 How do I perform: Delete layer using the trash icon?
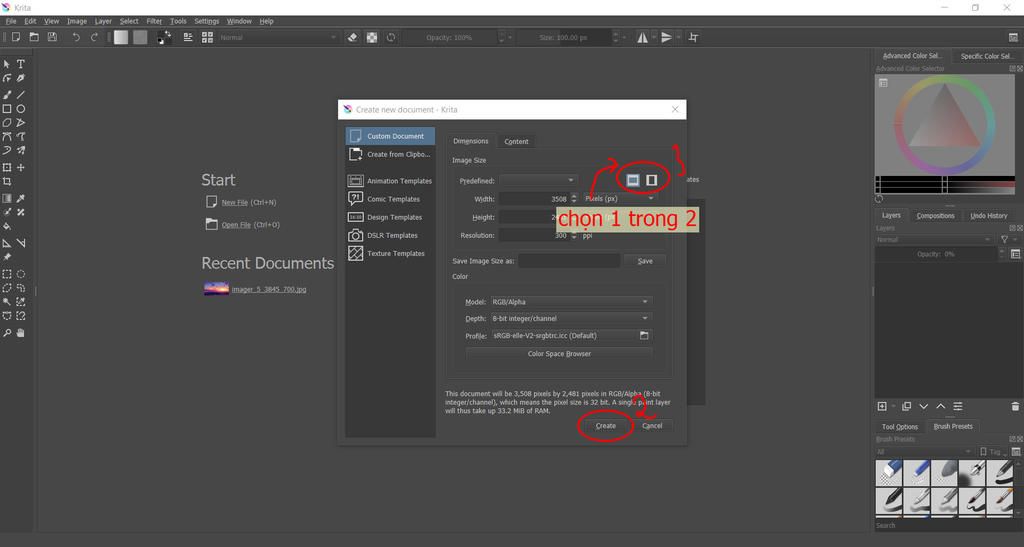coord(1015,406)
